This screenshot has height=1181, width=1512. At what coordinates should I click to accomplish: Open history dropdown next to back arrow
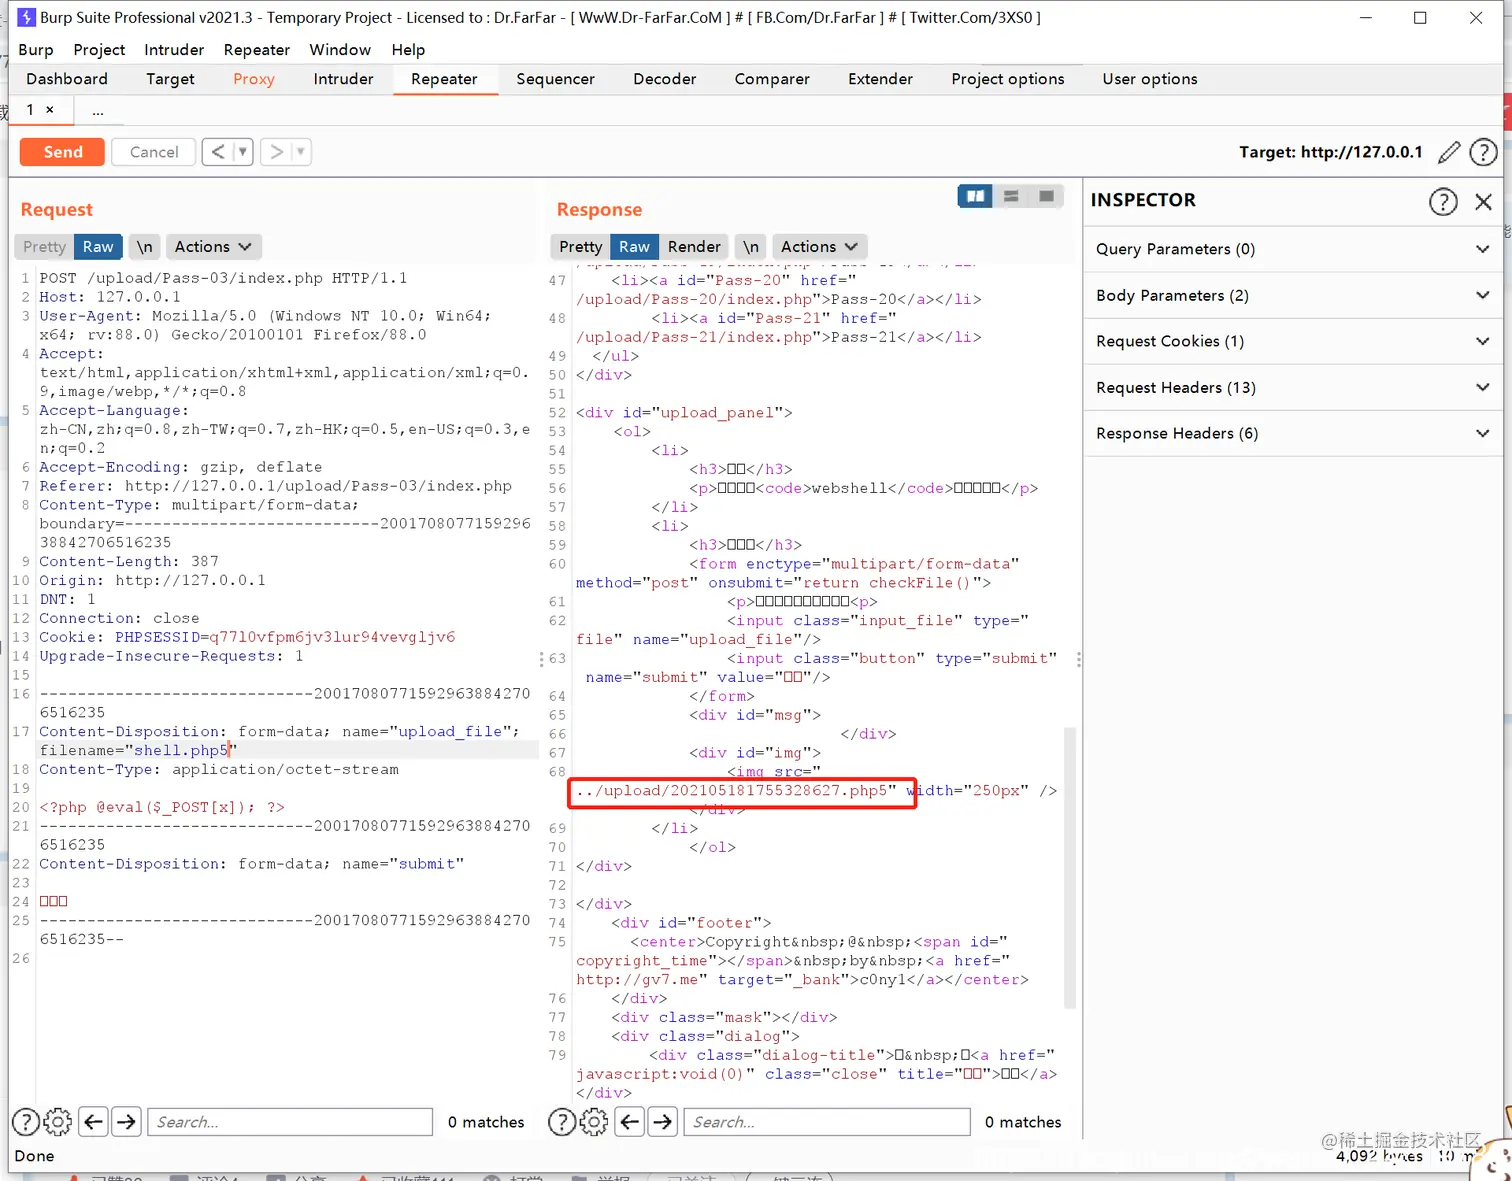(242, 152)
